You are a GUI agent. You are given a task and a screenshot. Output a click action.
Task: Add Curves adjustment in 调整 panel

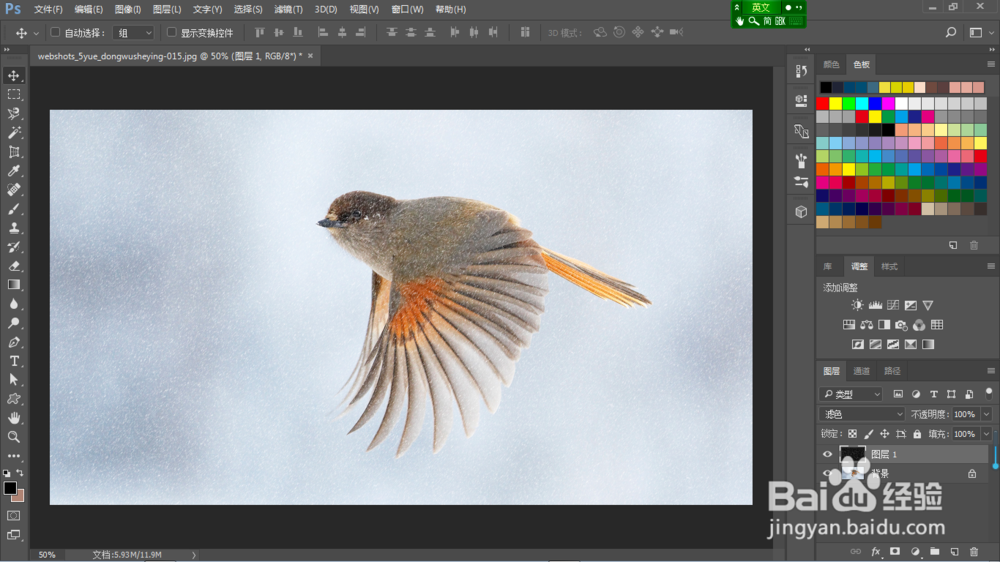coord(893,305)
